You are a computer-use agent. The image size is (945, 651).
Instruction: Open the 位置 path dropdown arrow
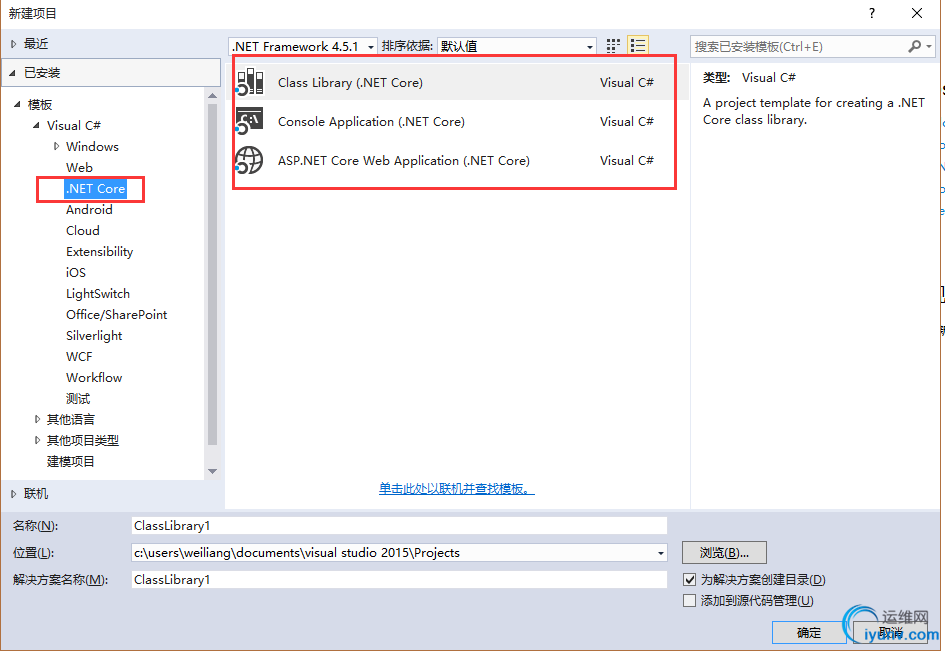click(661, 553)
